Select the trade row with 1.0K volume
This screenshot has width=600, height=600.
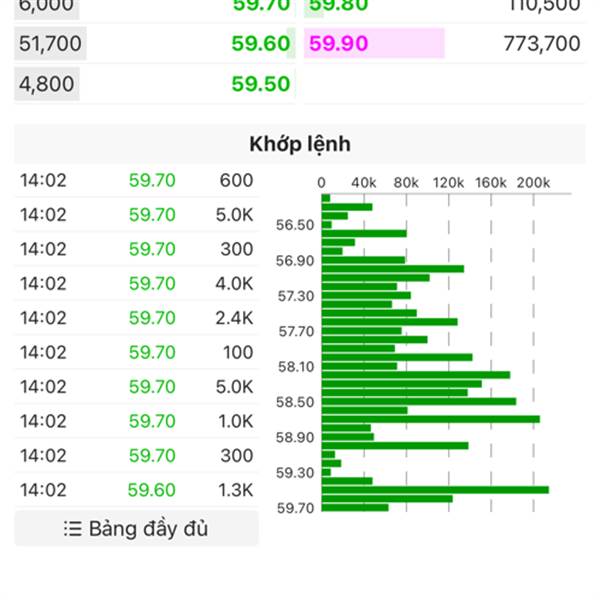point(136,421)
